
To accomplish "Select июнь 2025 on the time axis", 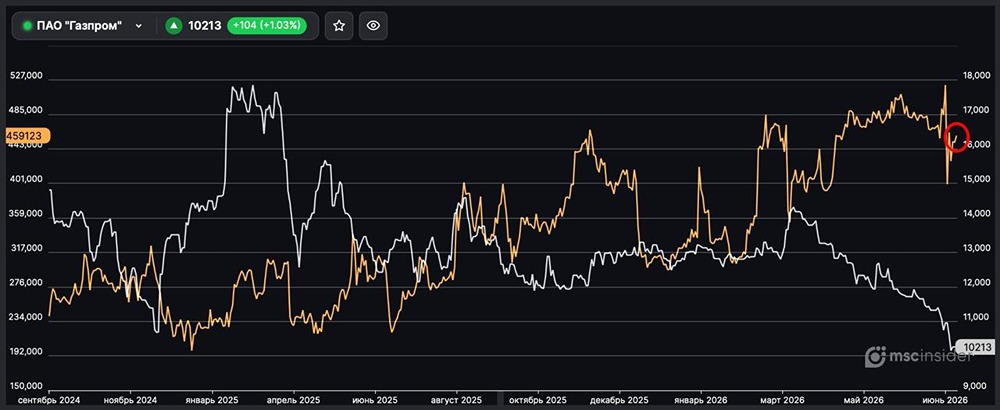I will point(374,400).
